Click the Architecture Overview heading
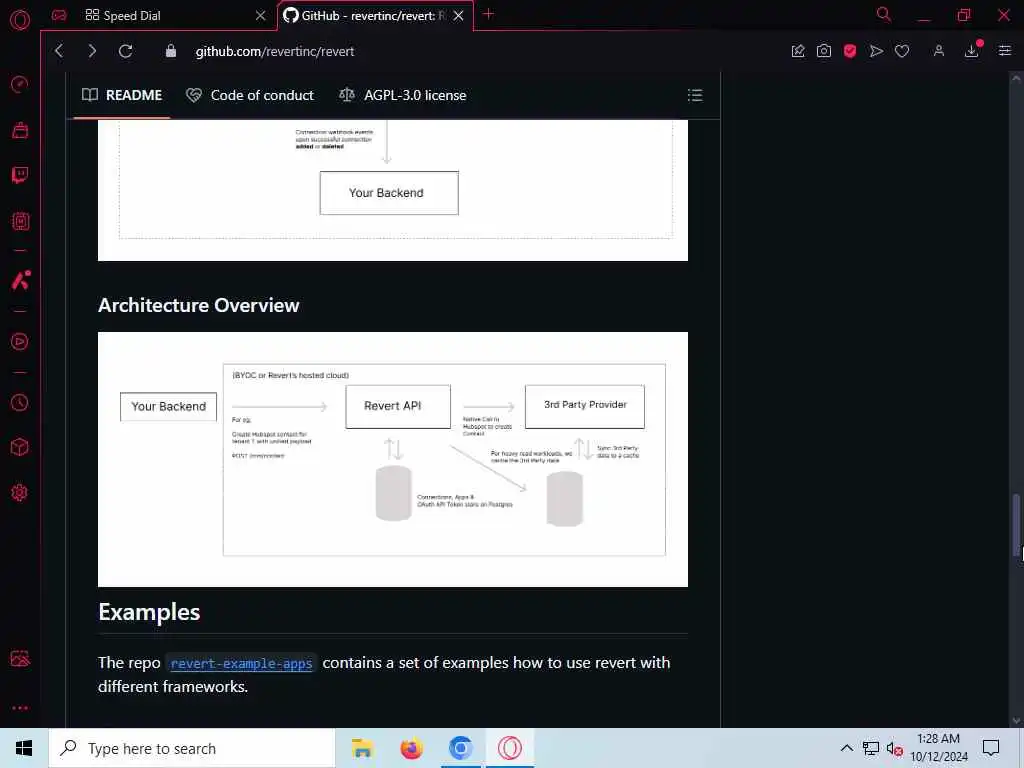Viewport: 1024px width, 768px height. click(x=199, y=305)
